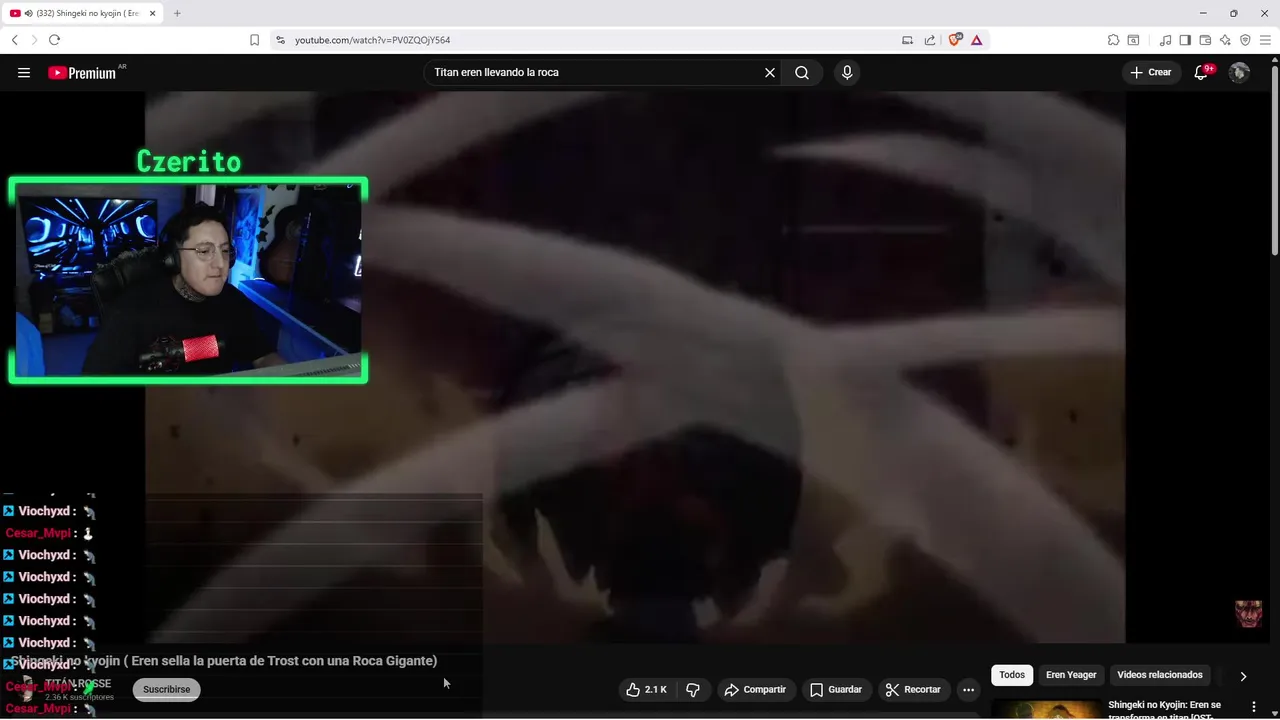This screenshot has height=720, width=1280.
Task: Open the Crear menu
Action: (1151, 72)
